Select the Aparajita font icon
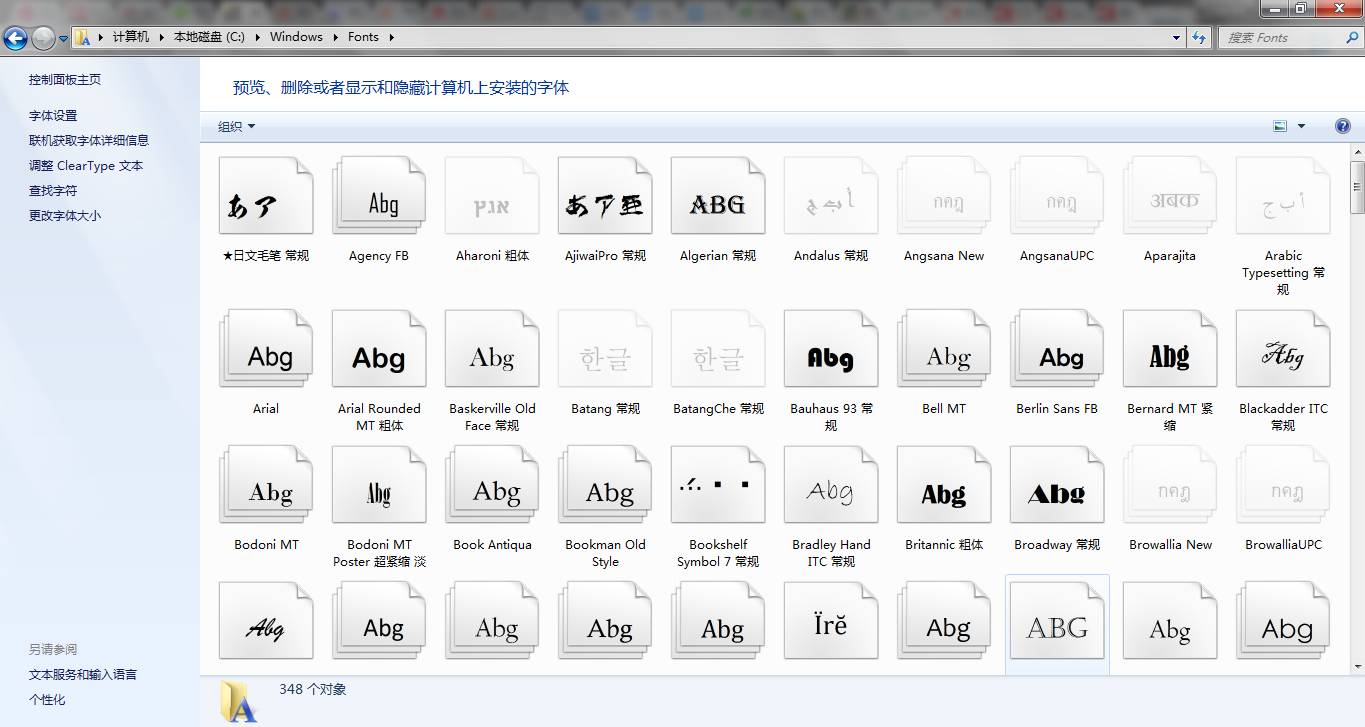Image resolution: width=1365 pixels, height=727 pixels. coord(1170,196)
